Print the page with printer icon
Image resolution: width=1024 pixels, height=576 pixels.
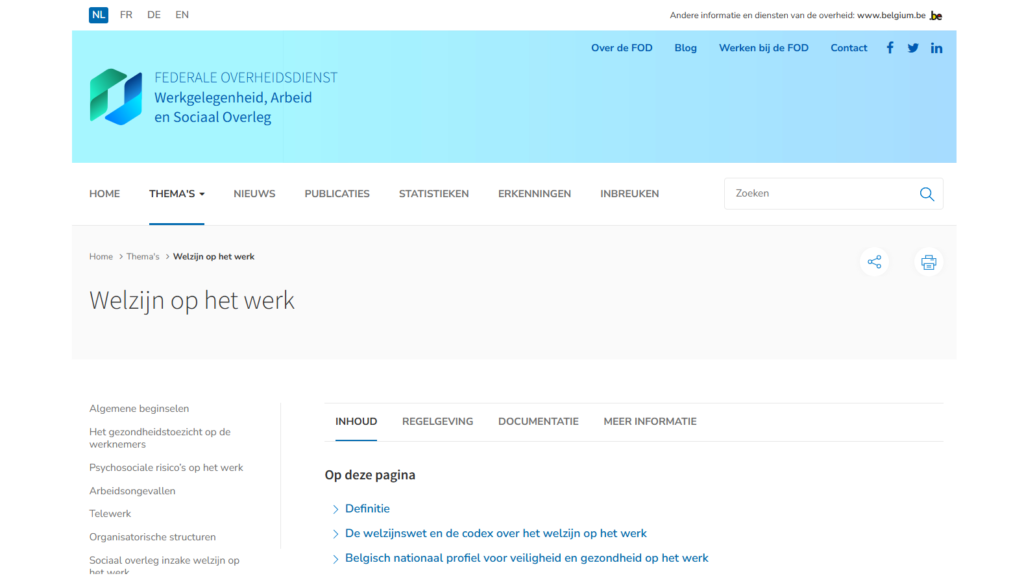pos(929,262)
